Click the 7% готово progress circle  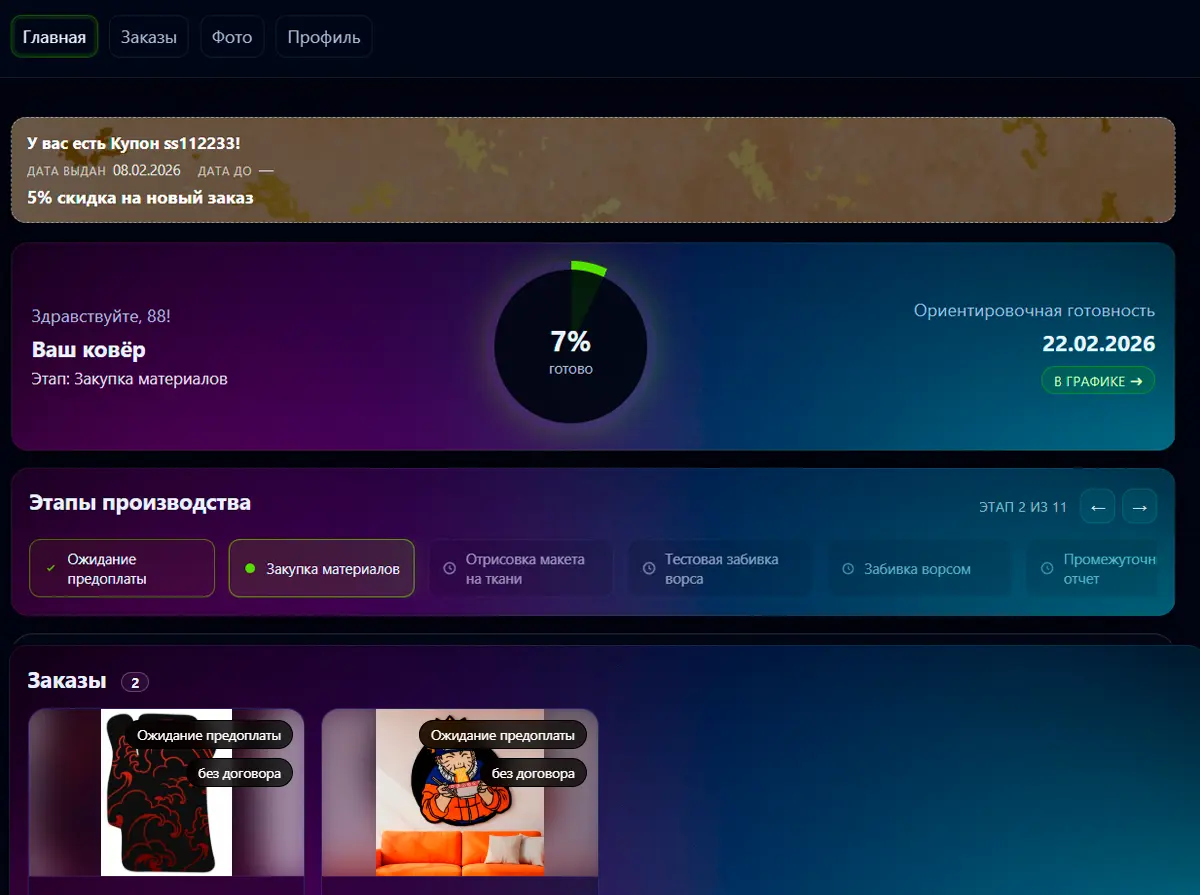(571, 346)
